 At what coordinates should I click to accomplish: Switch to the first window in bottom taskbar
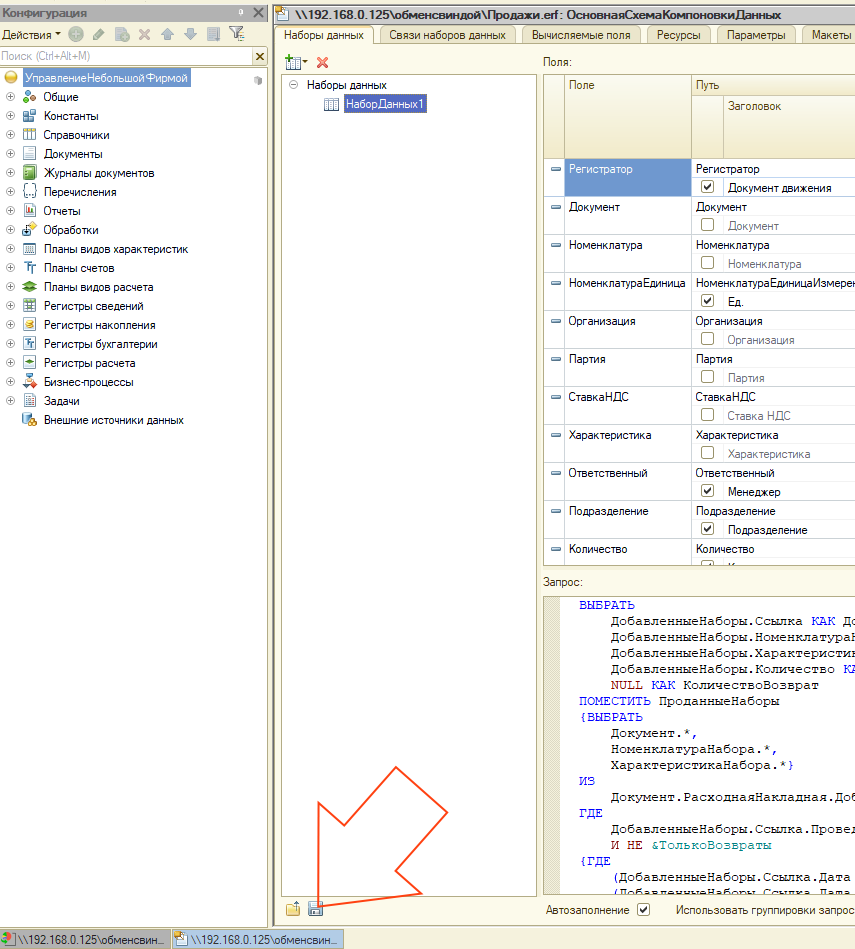tap(85, 939)
